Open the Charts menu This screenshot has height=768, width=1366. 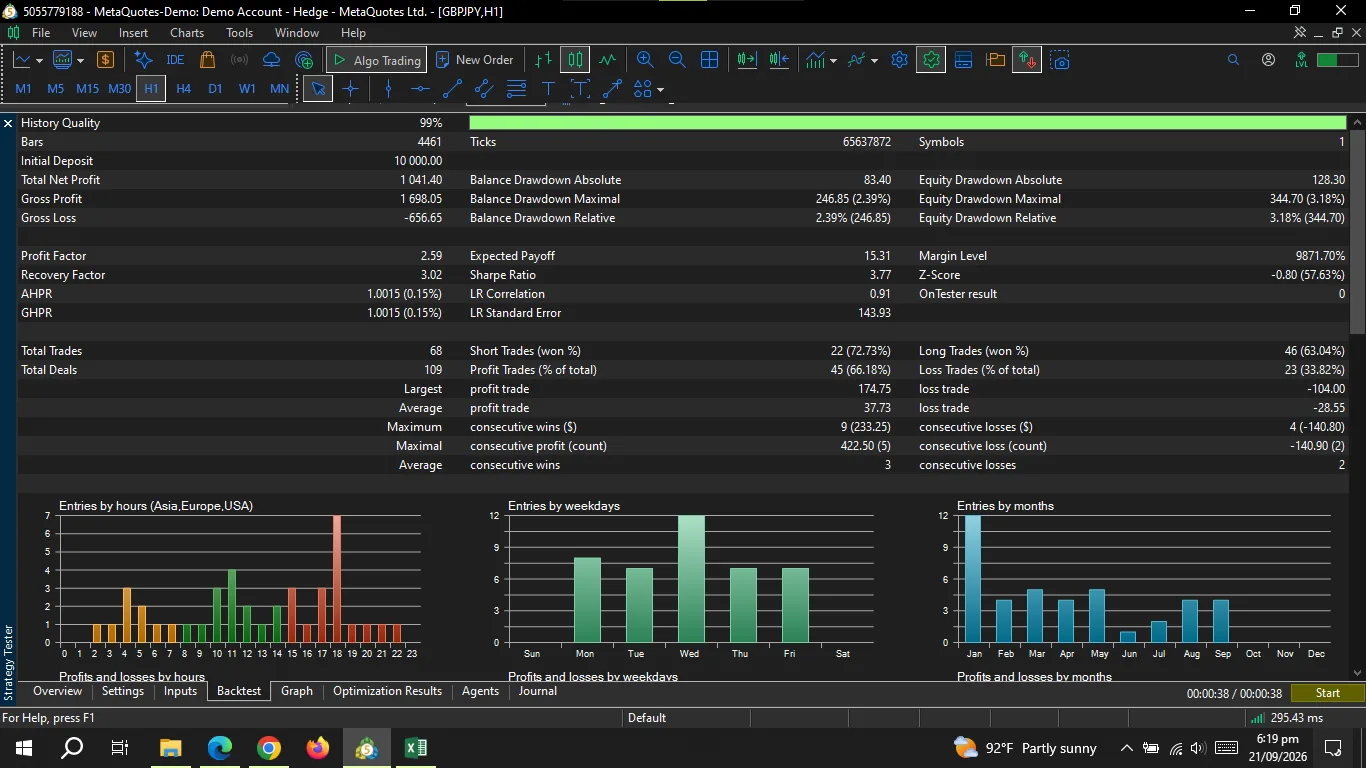point(187,33)
